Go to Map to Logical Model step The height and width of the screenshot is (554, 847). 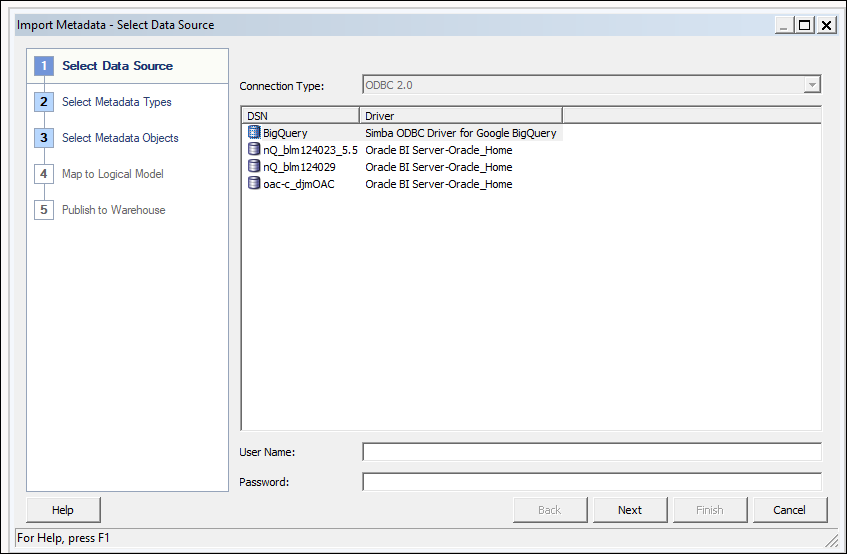click(112, 174)
